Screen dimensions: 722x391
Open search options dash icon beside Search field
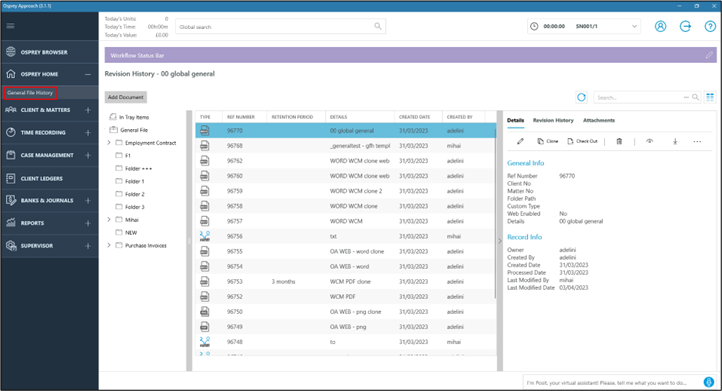[686, 97]
